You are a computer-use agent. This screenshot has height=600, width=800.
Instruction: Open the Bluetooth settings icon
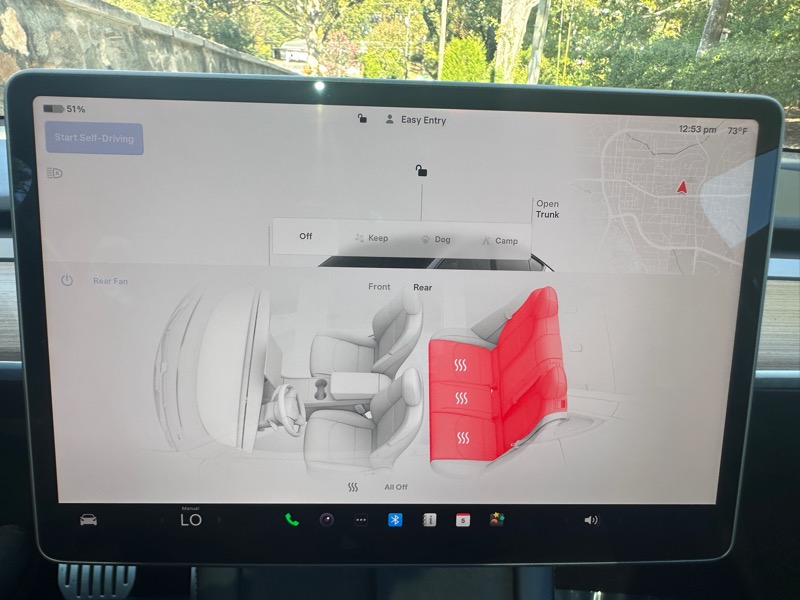click(395, 520)
